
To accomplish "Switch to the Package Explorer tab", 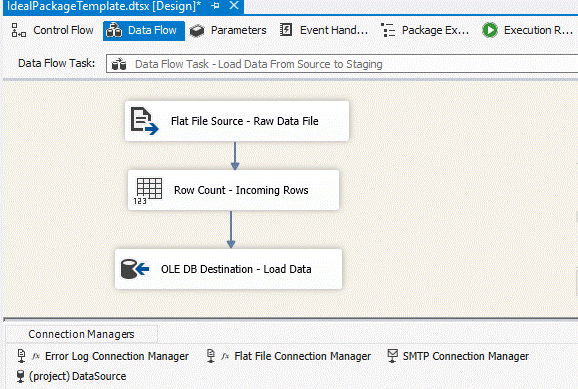I will [425, 30].
